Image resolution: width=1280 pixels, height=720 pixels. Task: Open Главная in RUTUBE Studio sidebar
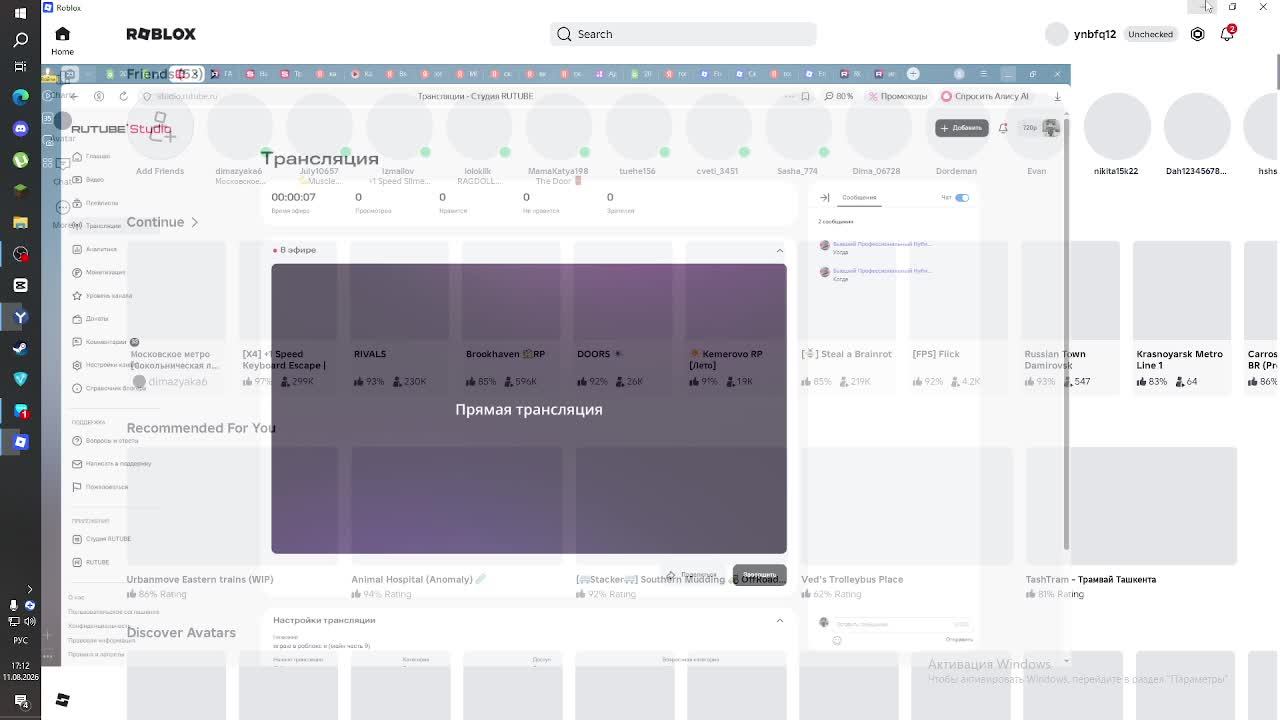point(91,157)
